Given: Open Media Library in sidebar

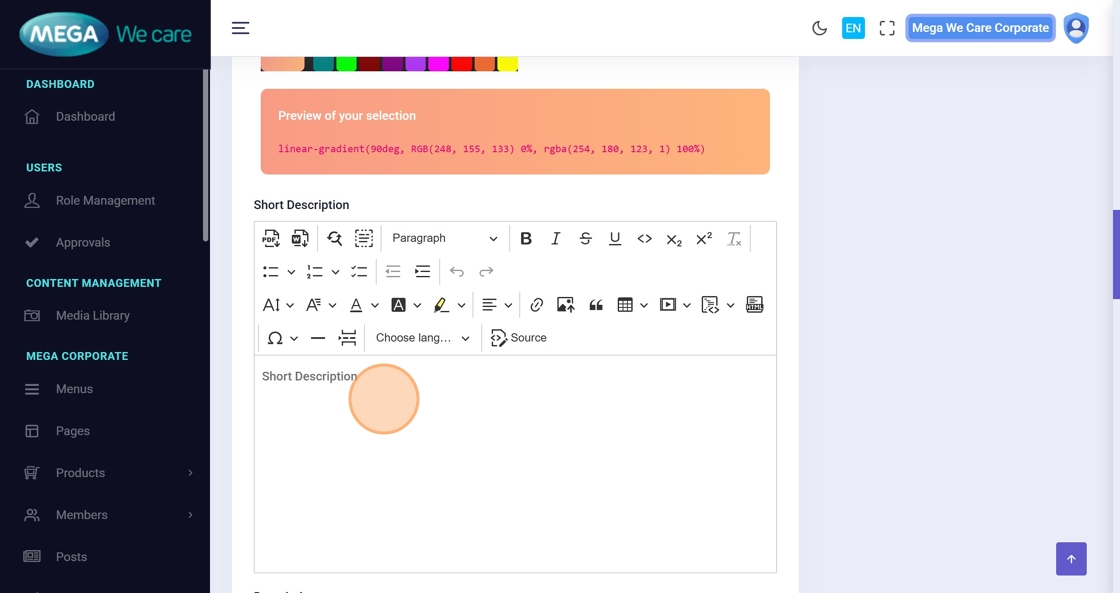Looking at the screenshot, I should (92, 316).
